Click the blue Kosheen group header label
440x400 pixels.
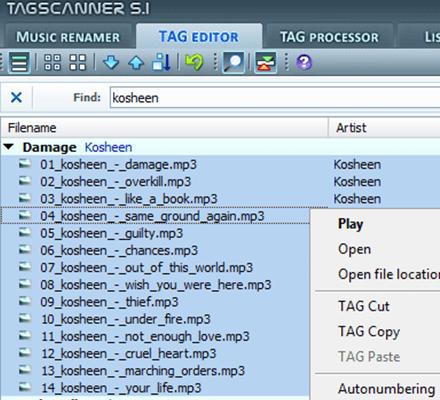[x=108, y=147]
